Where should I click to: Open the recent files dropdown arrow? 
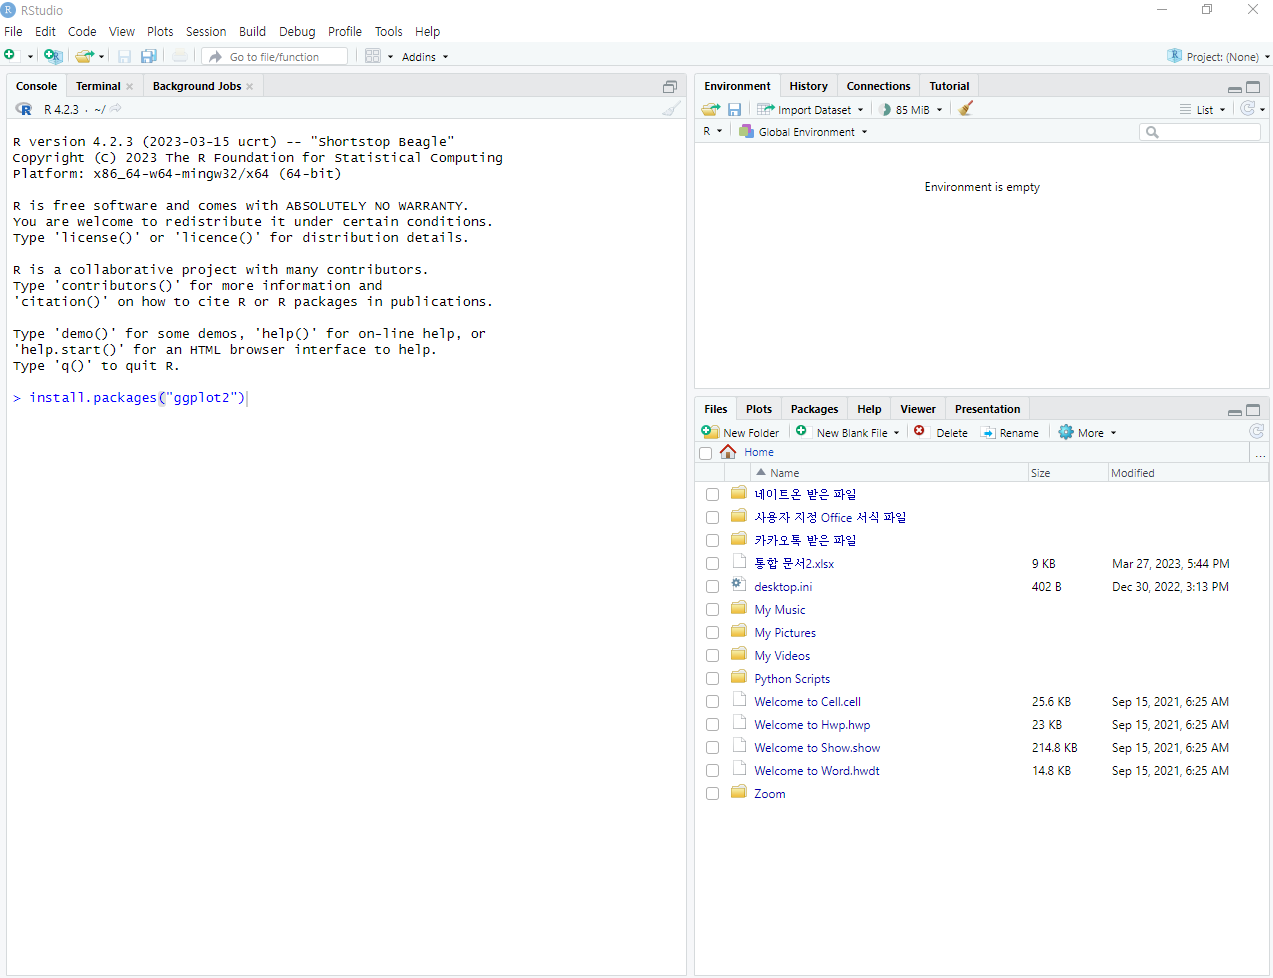[101, 57]
